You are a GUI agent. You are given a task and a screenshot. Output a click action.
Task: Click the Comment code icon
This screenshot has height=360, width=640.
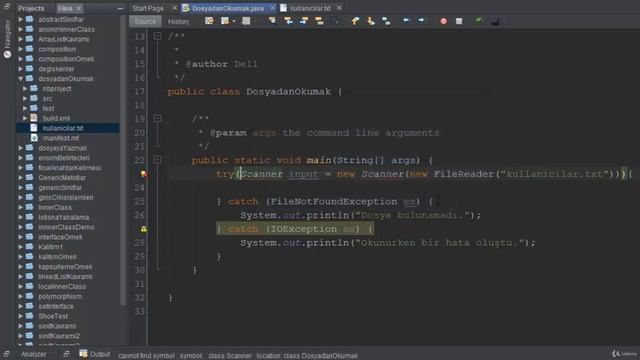(478, 20)
